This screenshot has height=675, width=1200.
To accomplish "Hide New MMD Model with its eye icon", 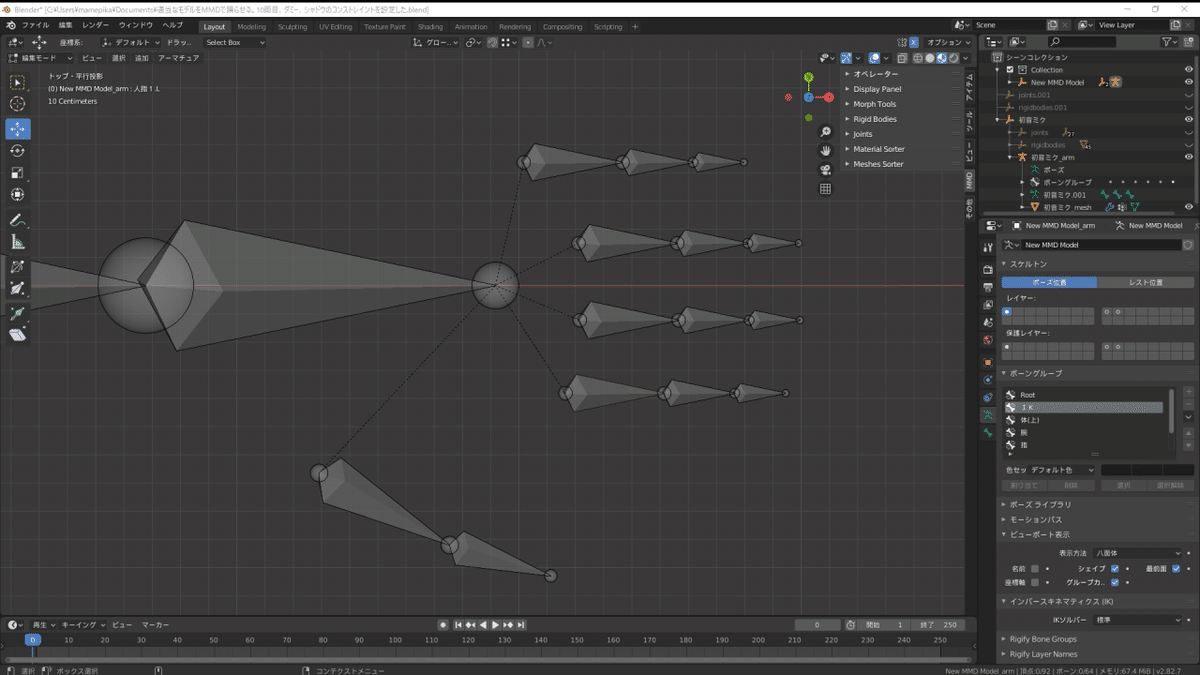I will point(1189,82).
